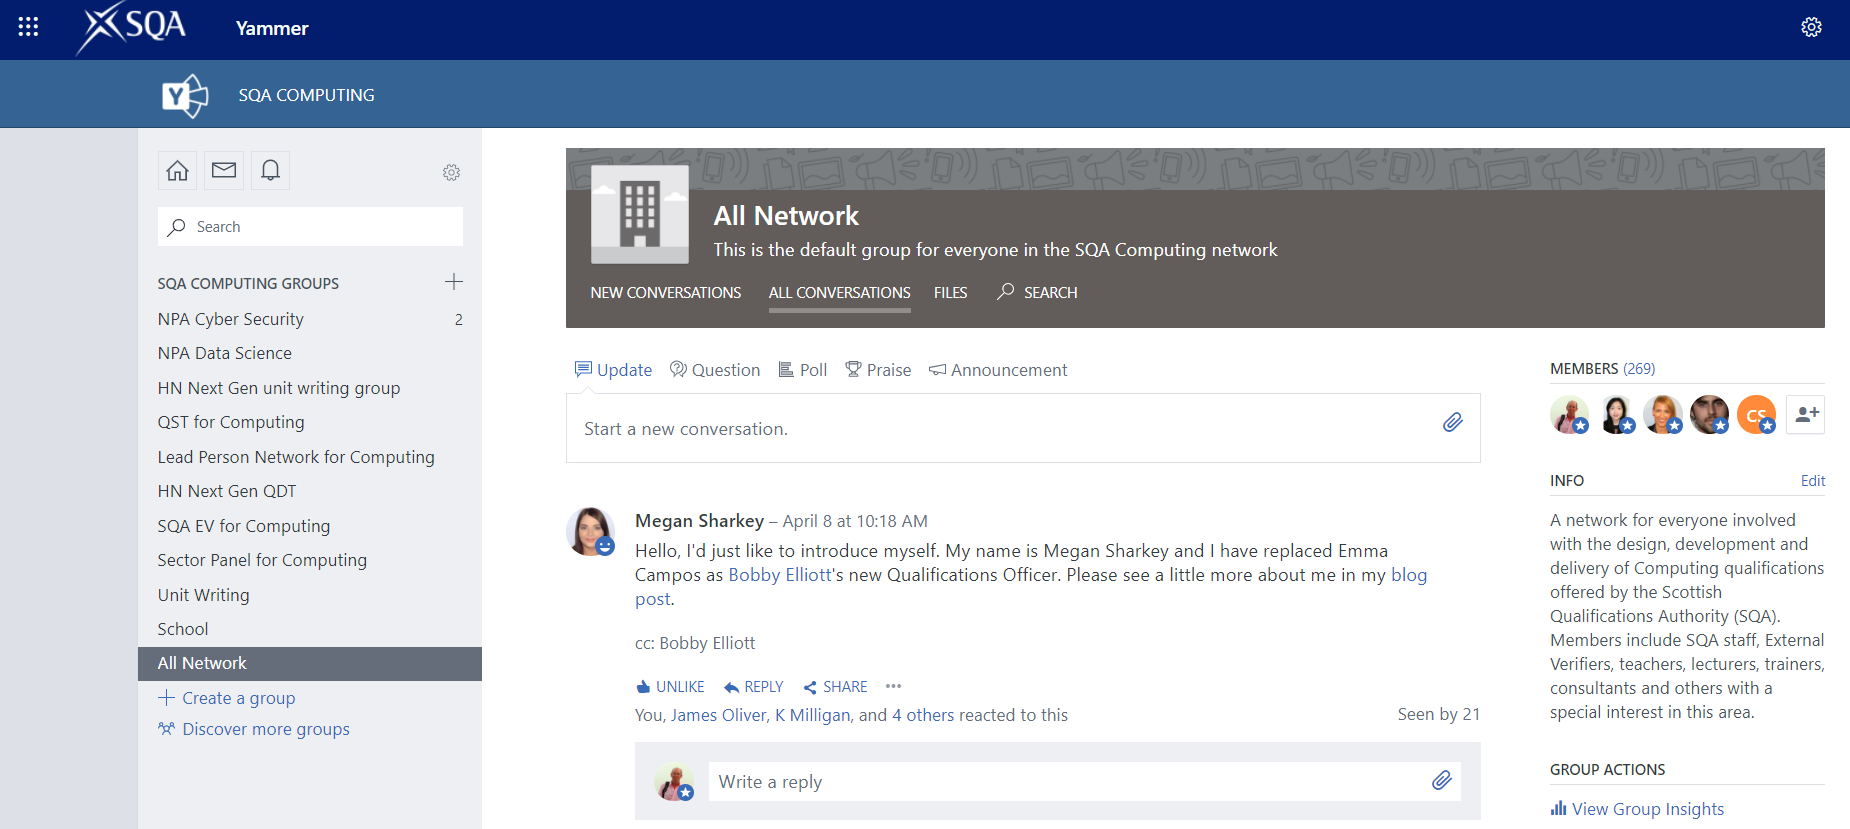Open the more options ellipsis on post
1850x829 pixels.
[x=893, y=686]
